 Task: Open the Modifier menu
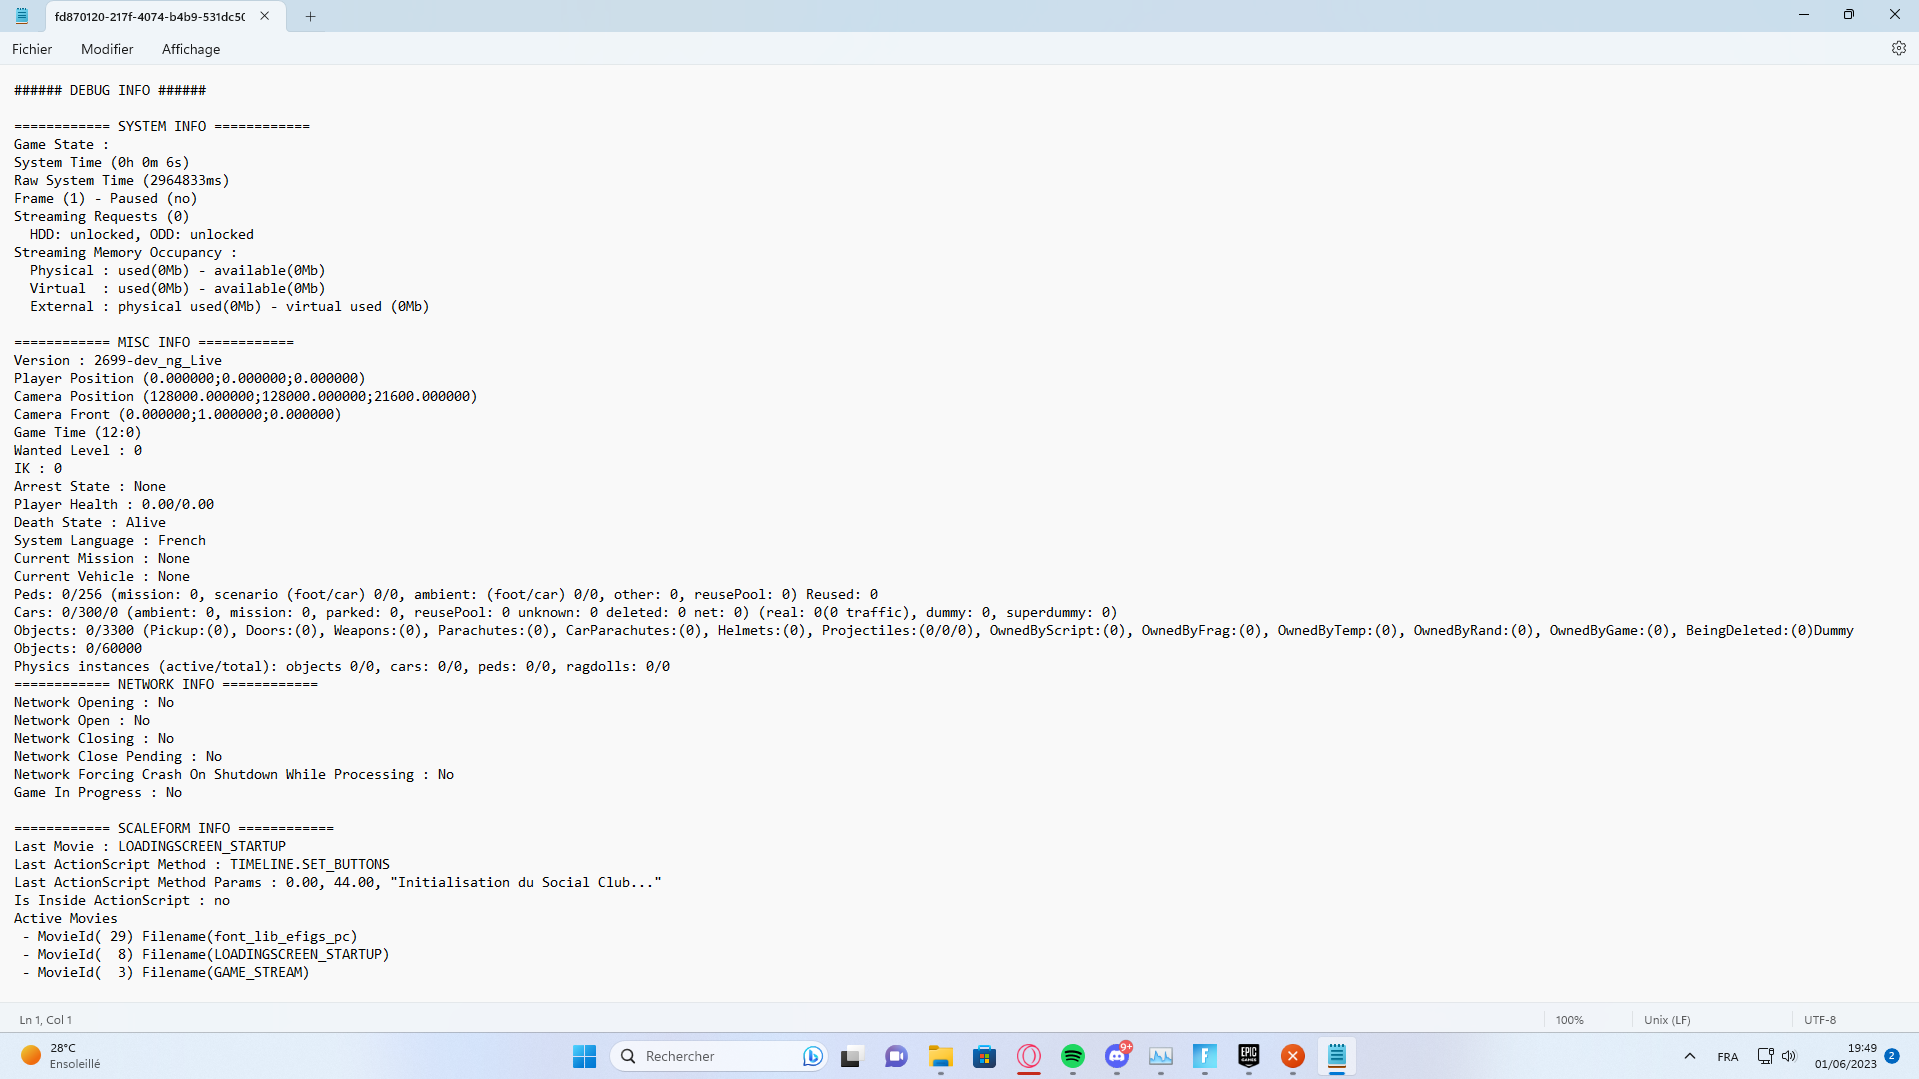[x=107, y=49]
